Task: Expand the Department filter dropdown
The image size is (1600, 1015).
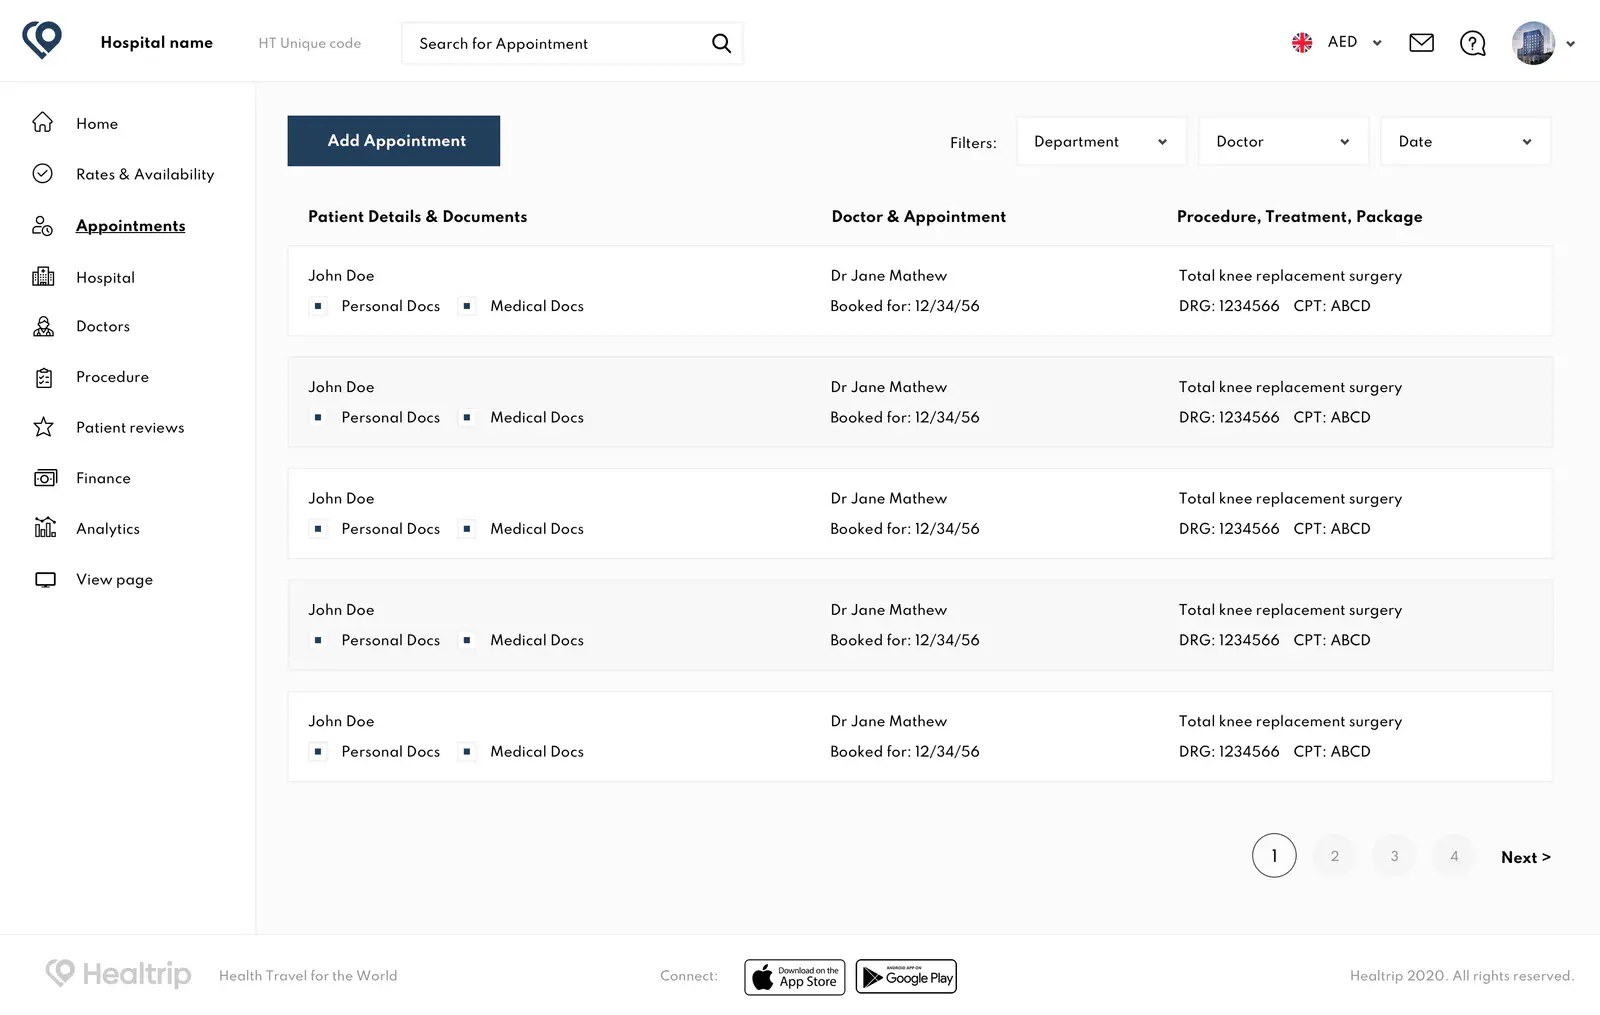Action: pyautogui.click(x=1101, y=141)
